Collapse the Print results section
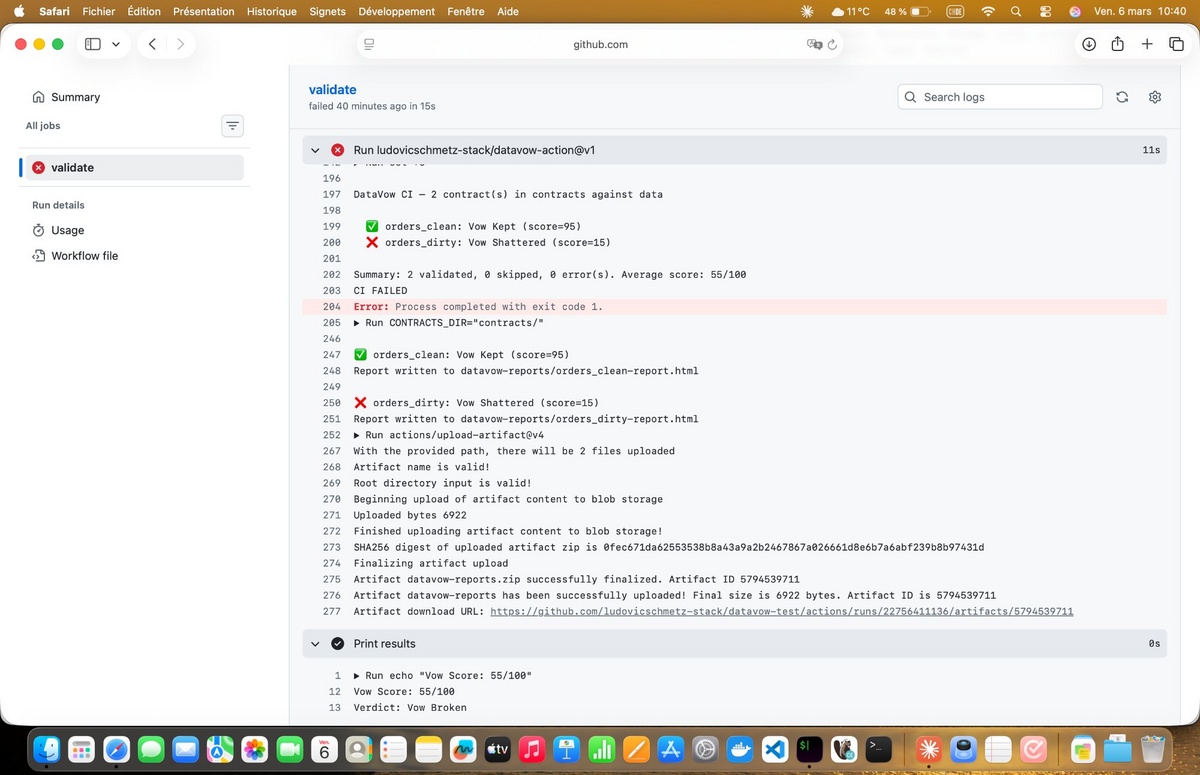This screenshot has height=775, width=1200. pyautogui.click(x=315, y=643)
